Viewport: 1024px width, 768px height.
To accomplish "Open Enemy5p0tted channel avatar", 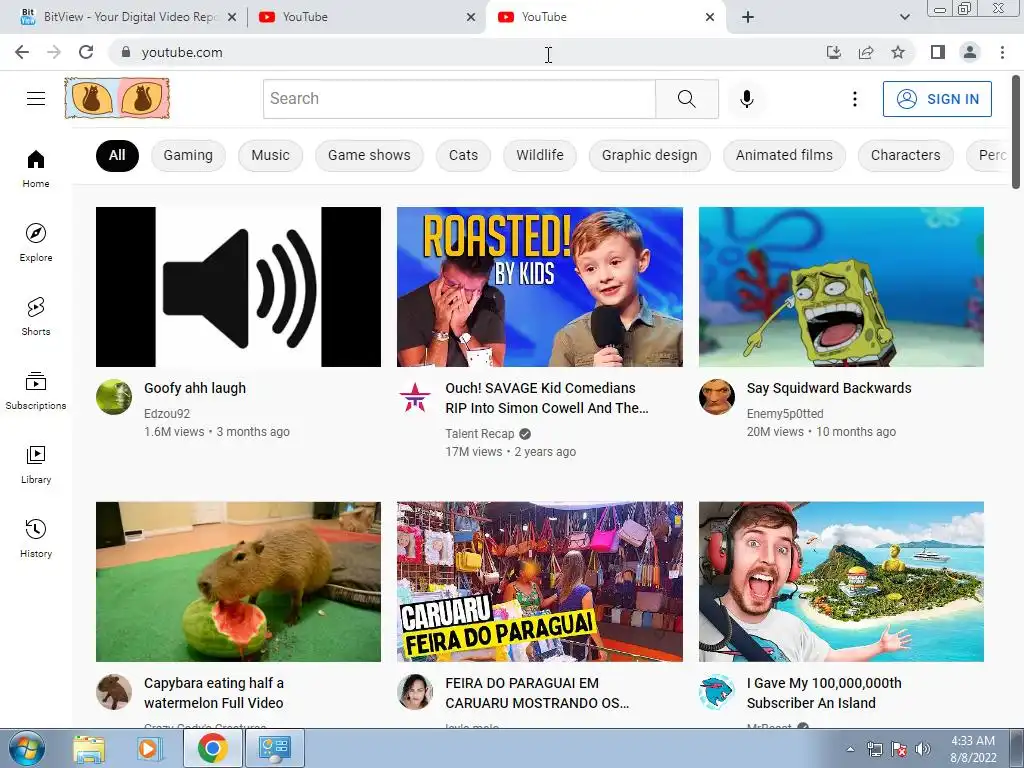I will pos(717,397).
